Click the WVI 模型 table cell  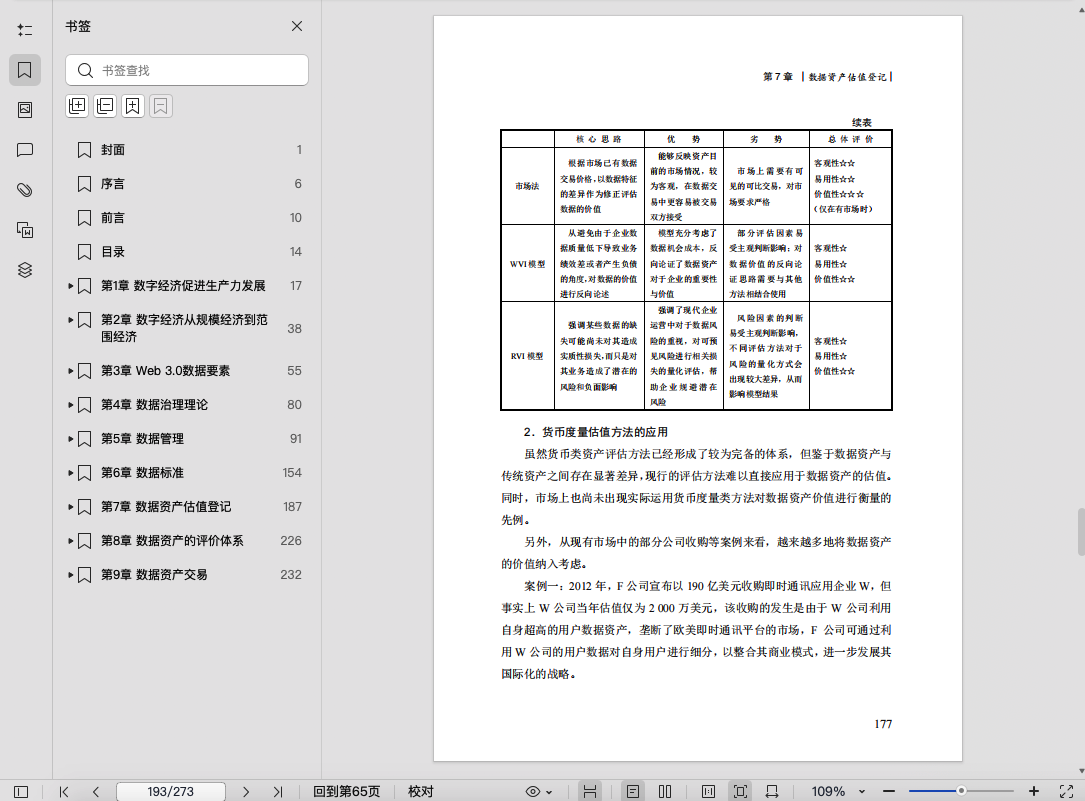pos(527,264)
